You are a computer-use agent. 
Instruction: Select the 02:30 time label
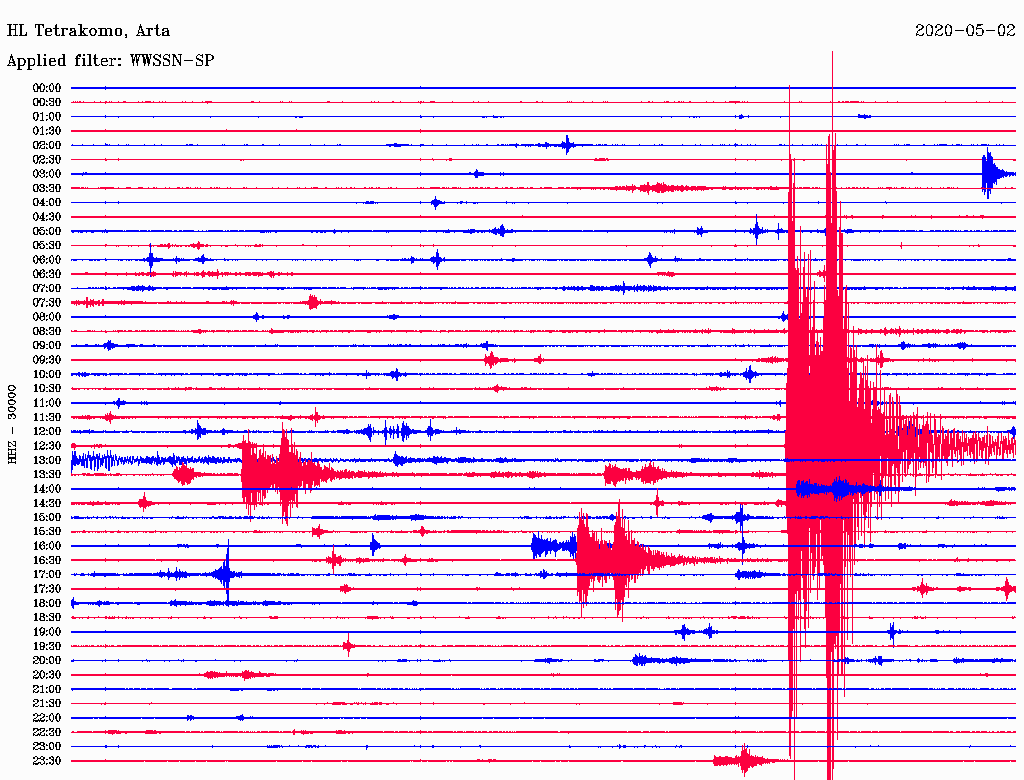coord(46,160)
